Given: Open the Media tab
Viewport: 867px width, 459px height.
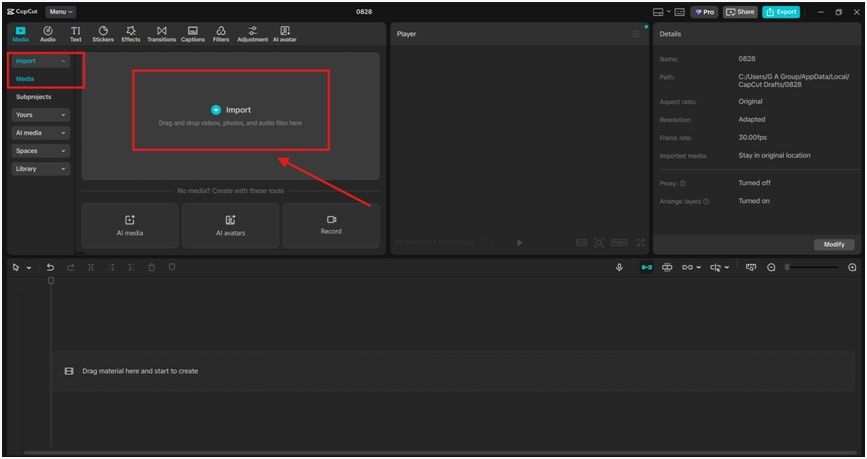Looking at the screenshot, I should tap(20, 34).
